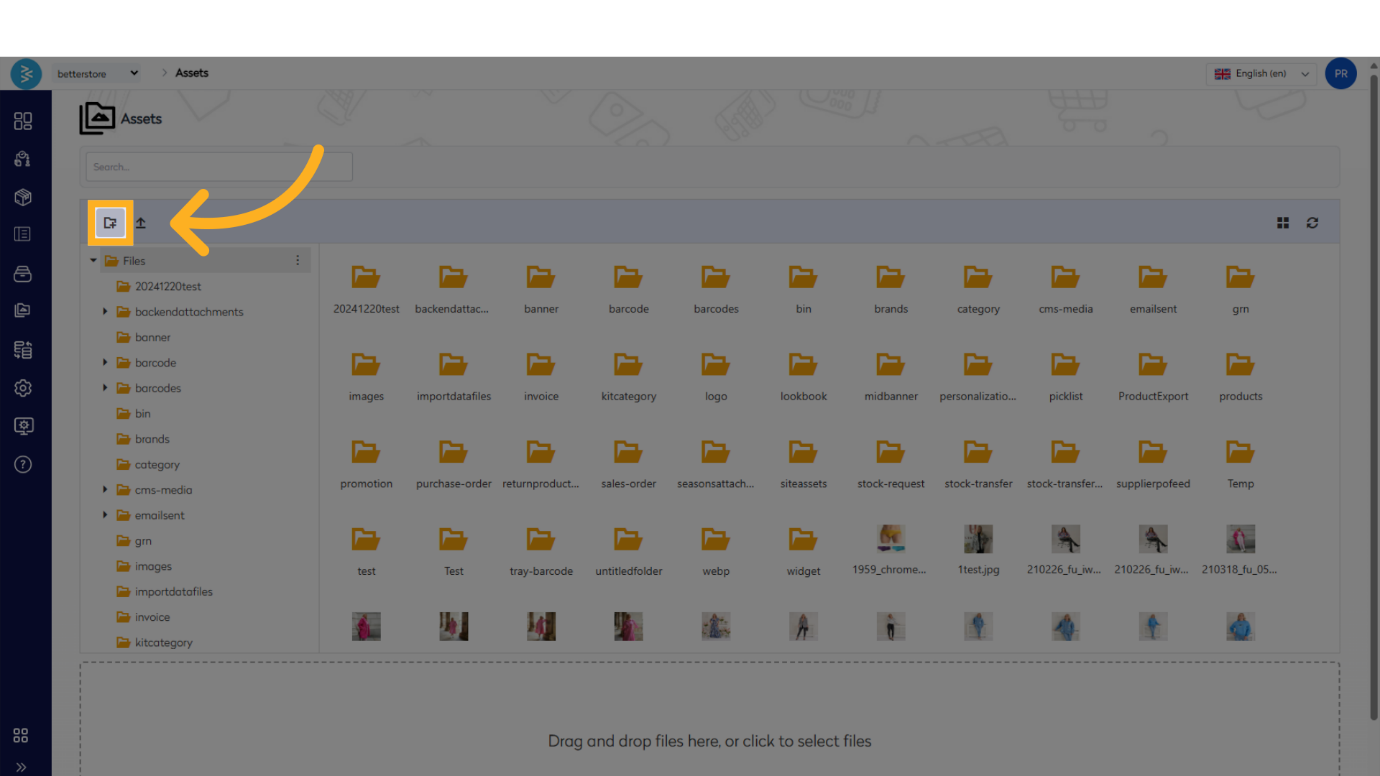This screenshot has width=1380, height=776.
Task: Click the new folder icon in toolbar
Action: (110, 223)
